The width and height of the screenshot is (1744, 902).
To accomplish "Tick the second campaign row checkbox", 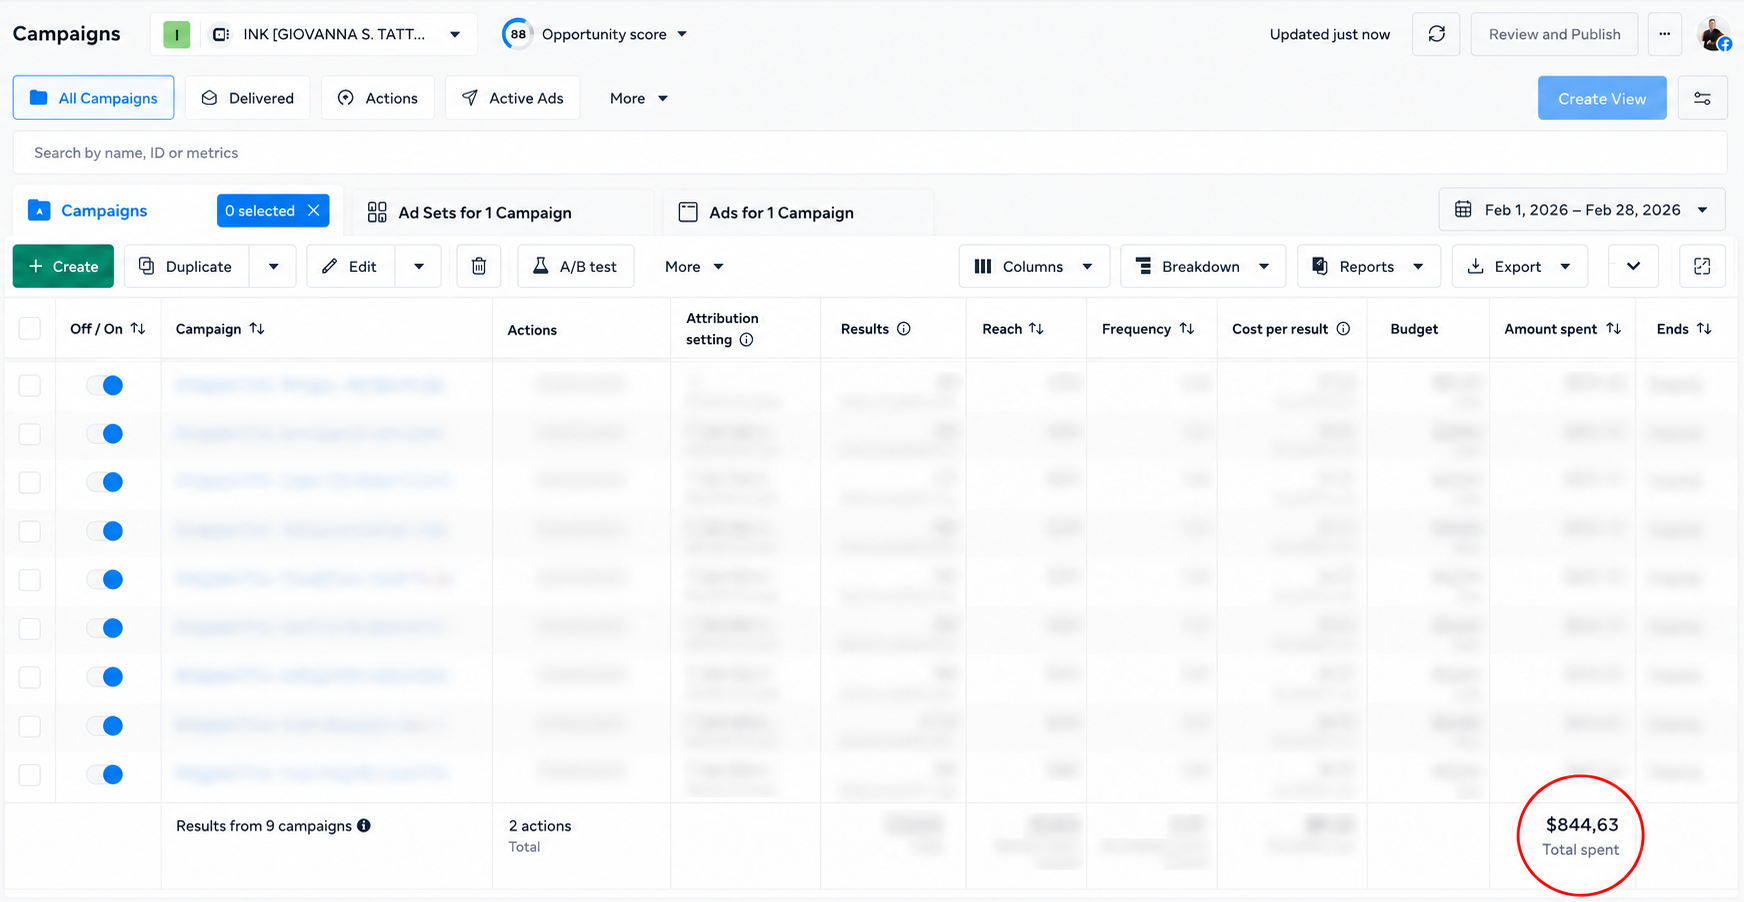I will pyautogui.click(x=30, y=434).
